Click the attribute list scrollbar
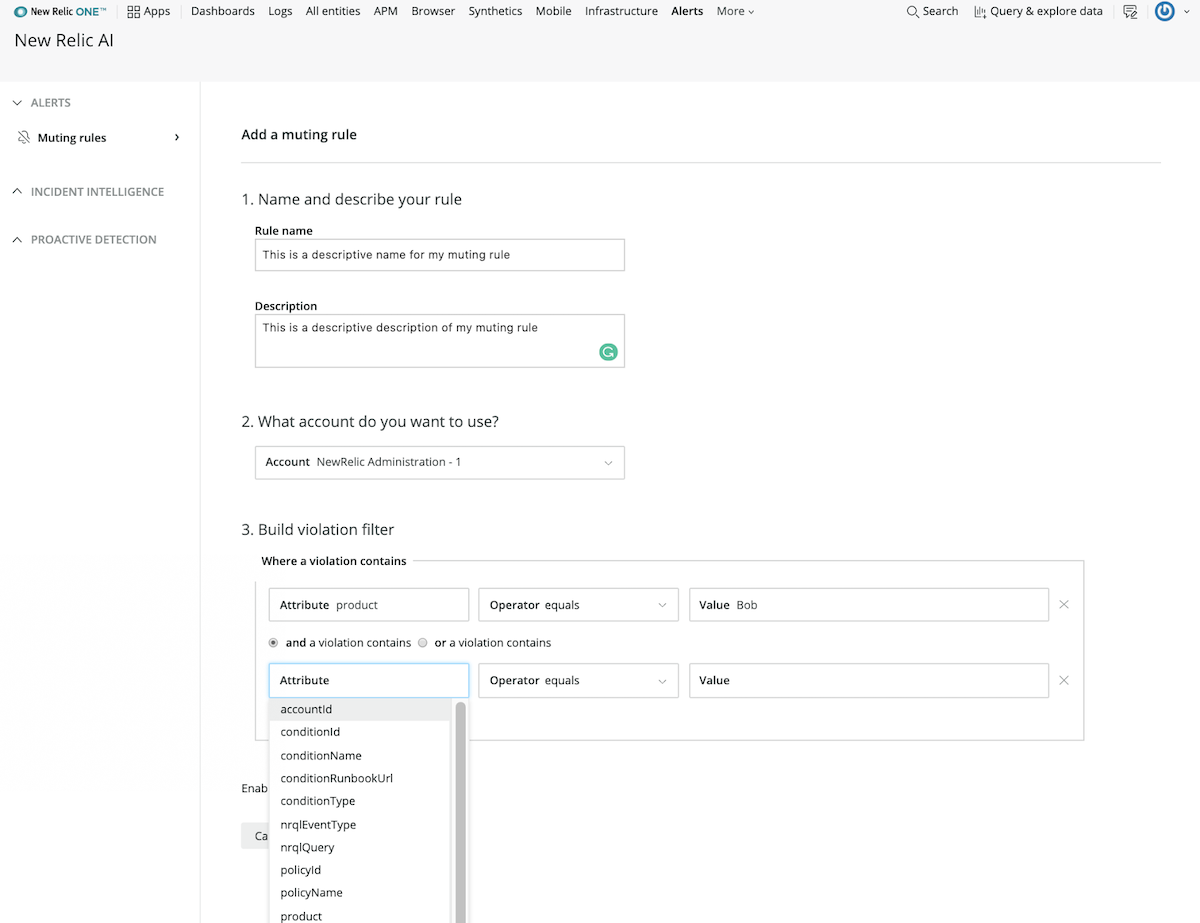Screen dimensions: 1200x923 [461, 811]
